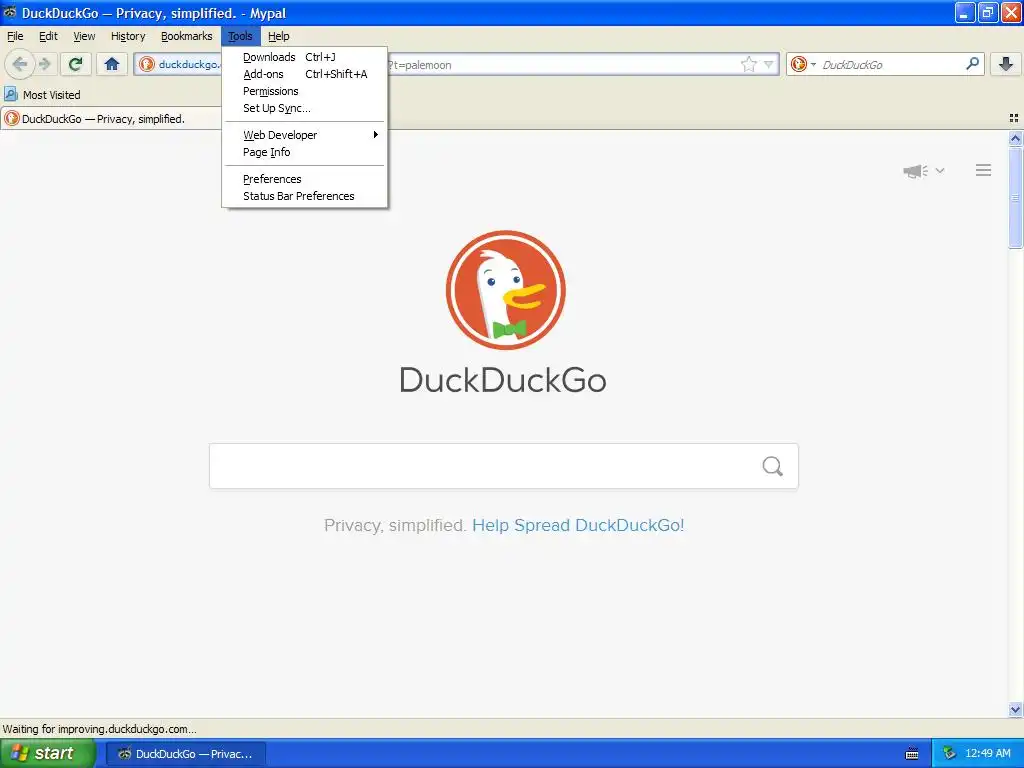This screenshot has height=768, width=1024.
Task: Choose Add-ons from the Tools menu
Action: 305,74
